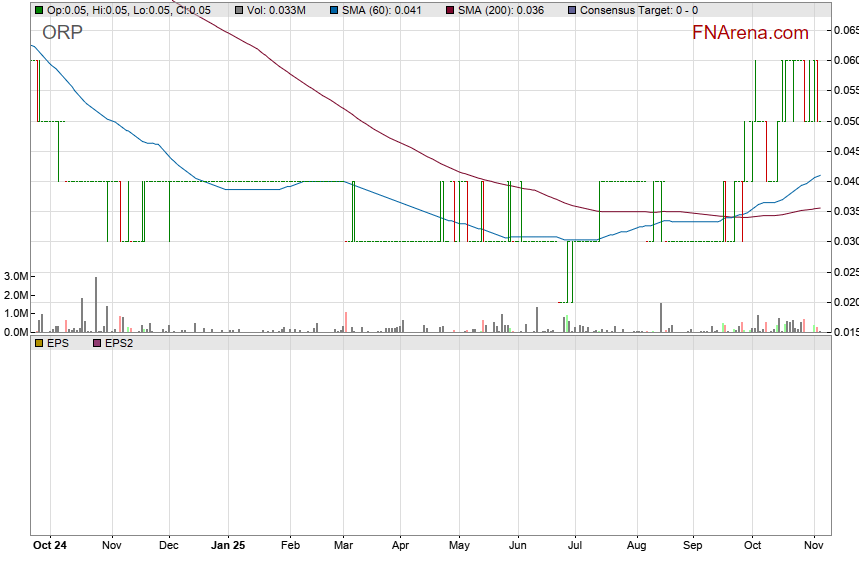
Task: Click the purple EPS2 legend swatch
Action: [97, 343]
